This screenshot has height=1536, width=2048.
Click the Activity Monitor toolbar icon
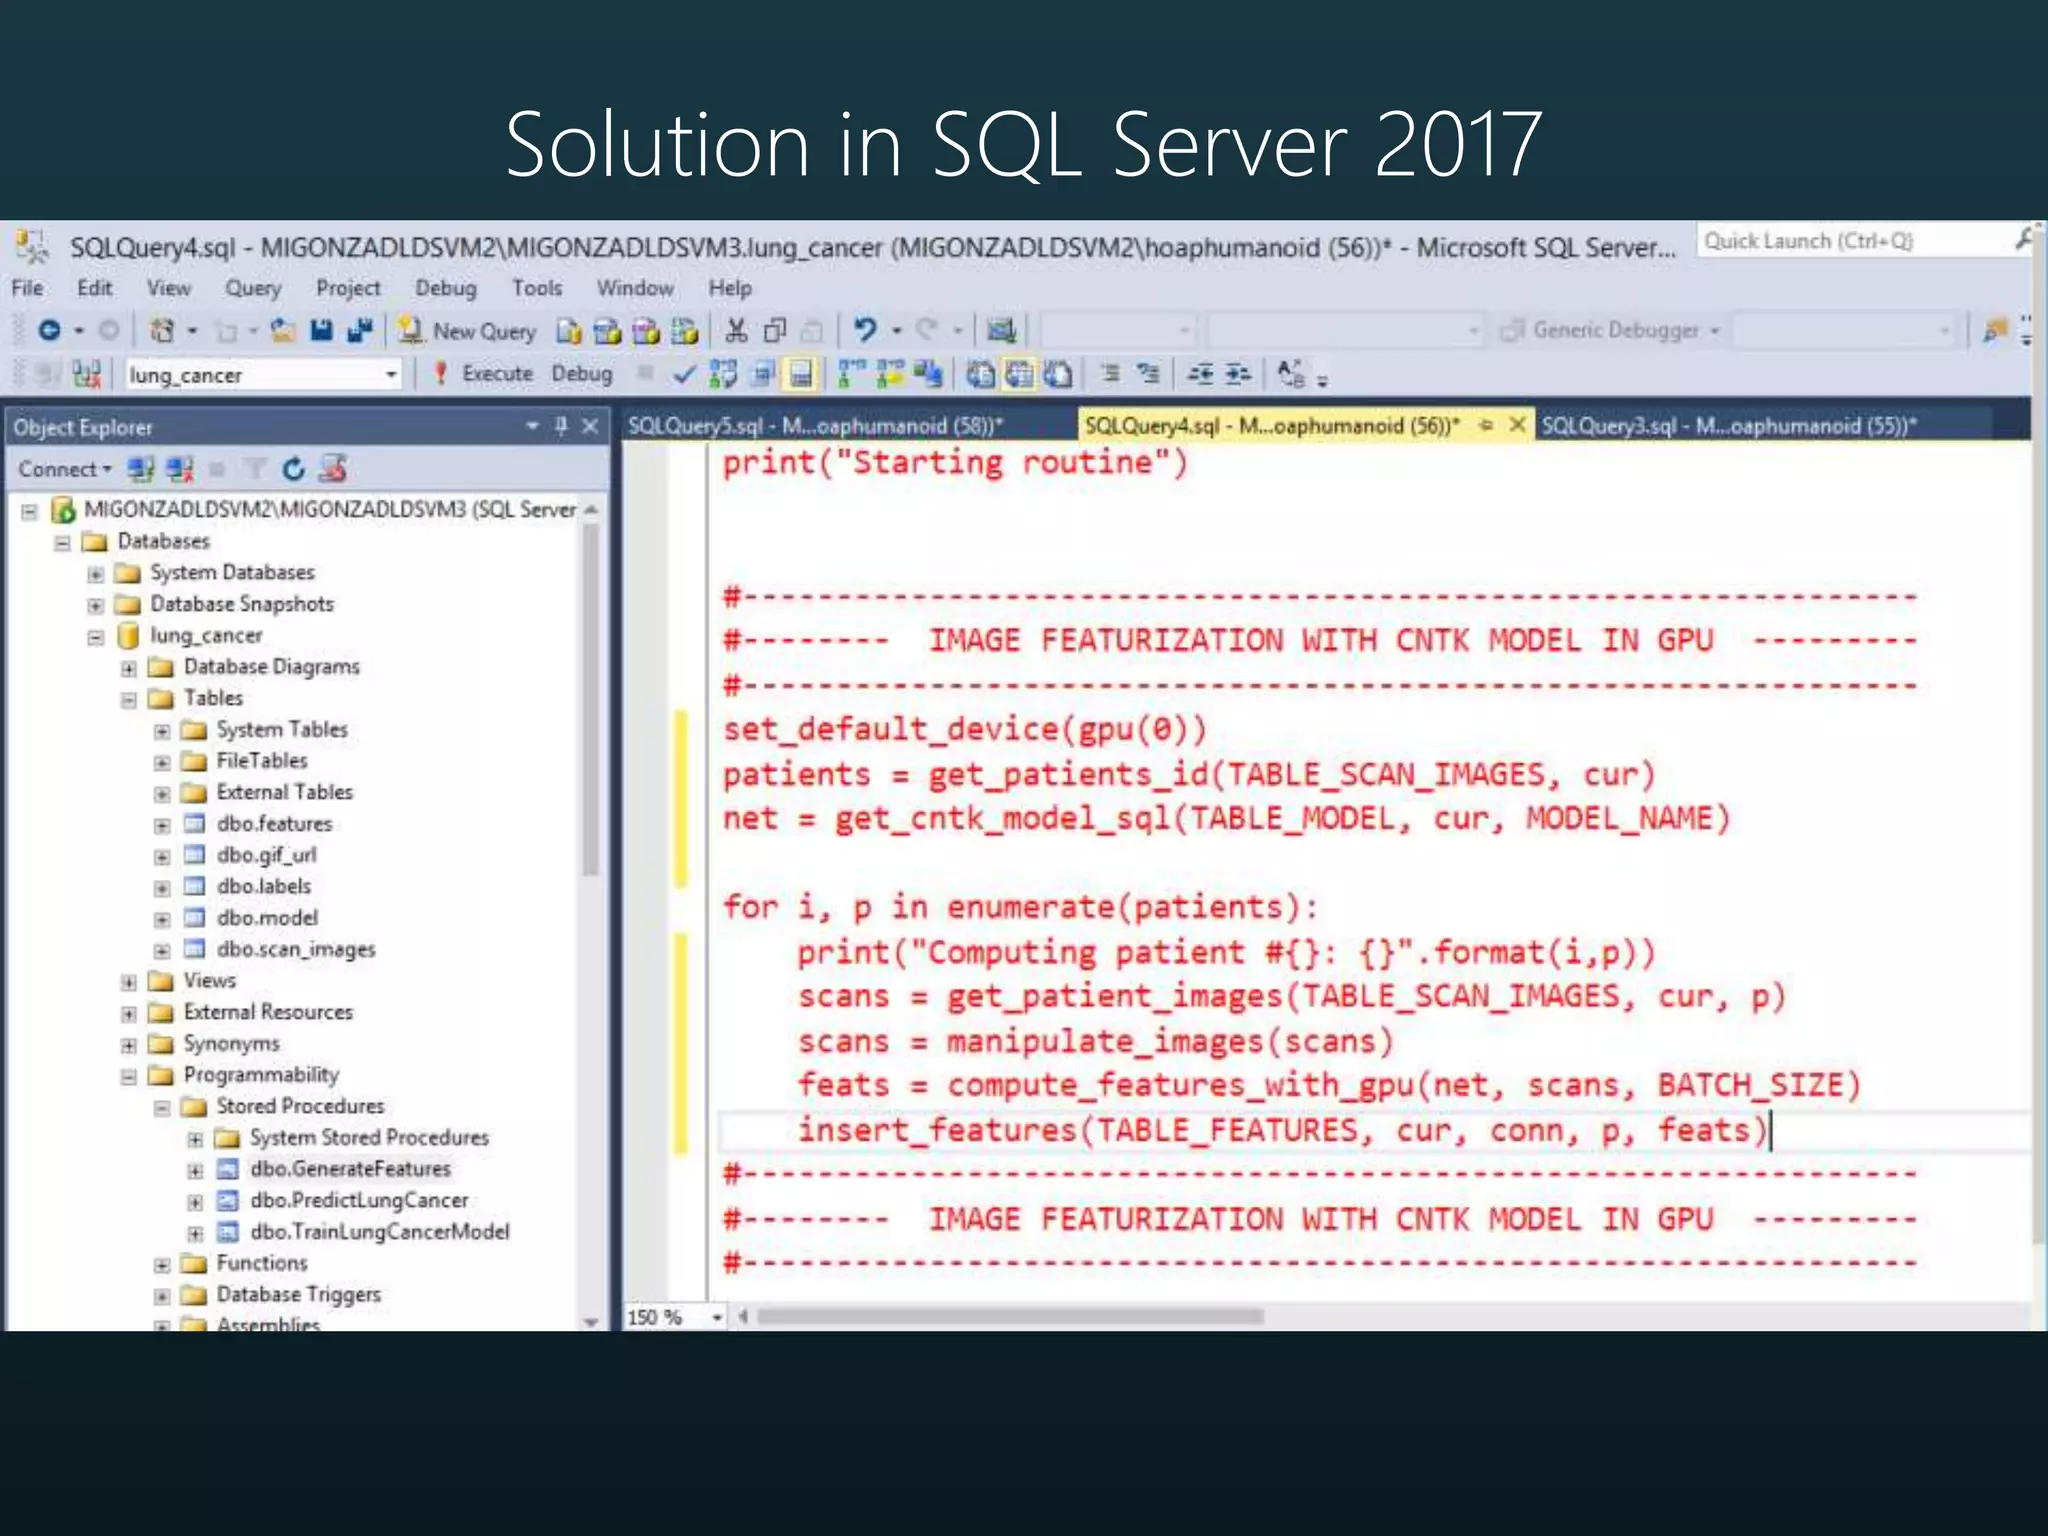pyautogui.click(x=1001, y=330)
